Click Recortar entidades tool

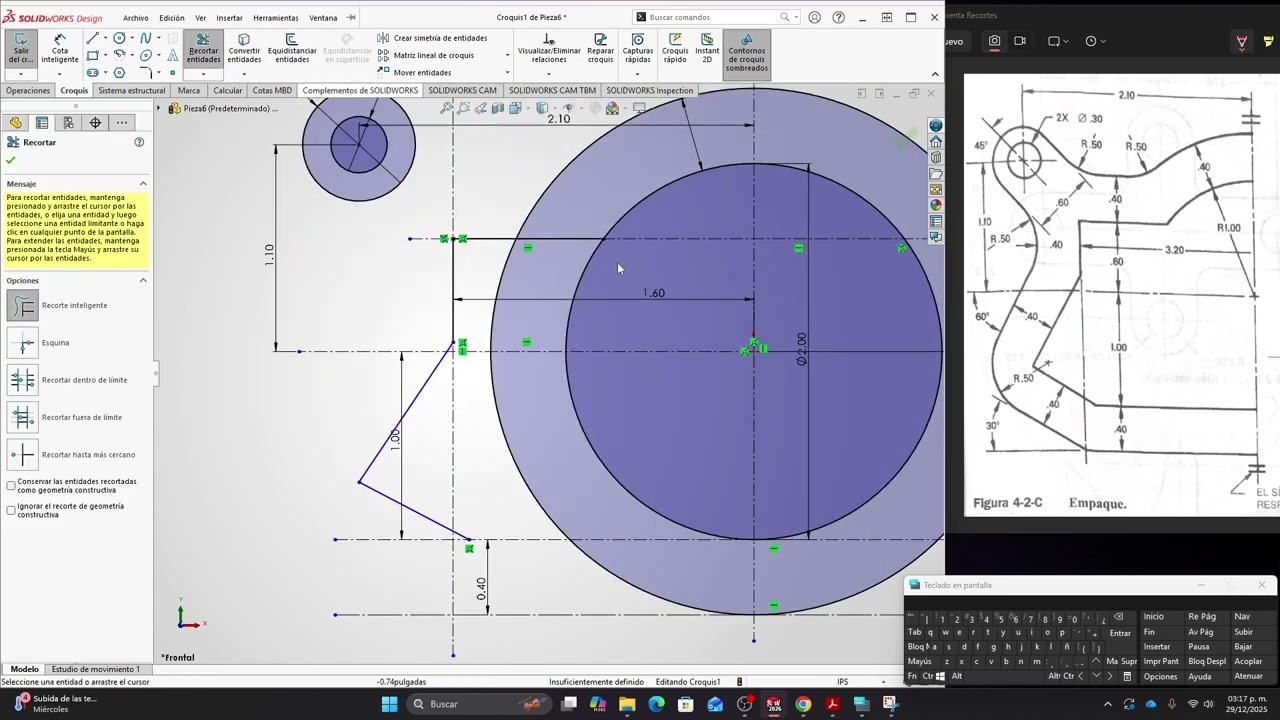click(x=203, y=48)
